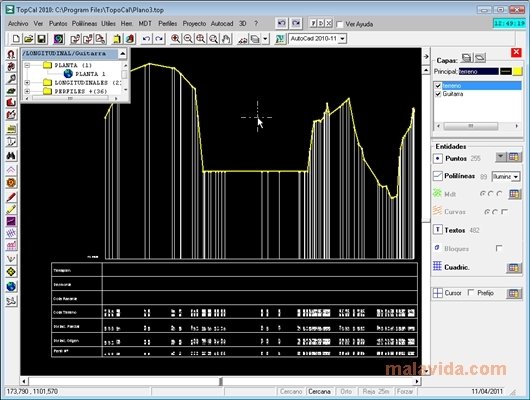530x400 pixels.
Task: Uncheck the terreno layer checkbox
Action: [438, 86]
